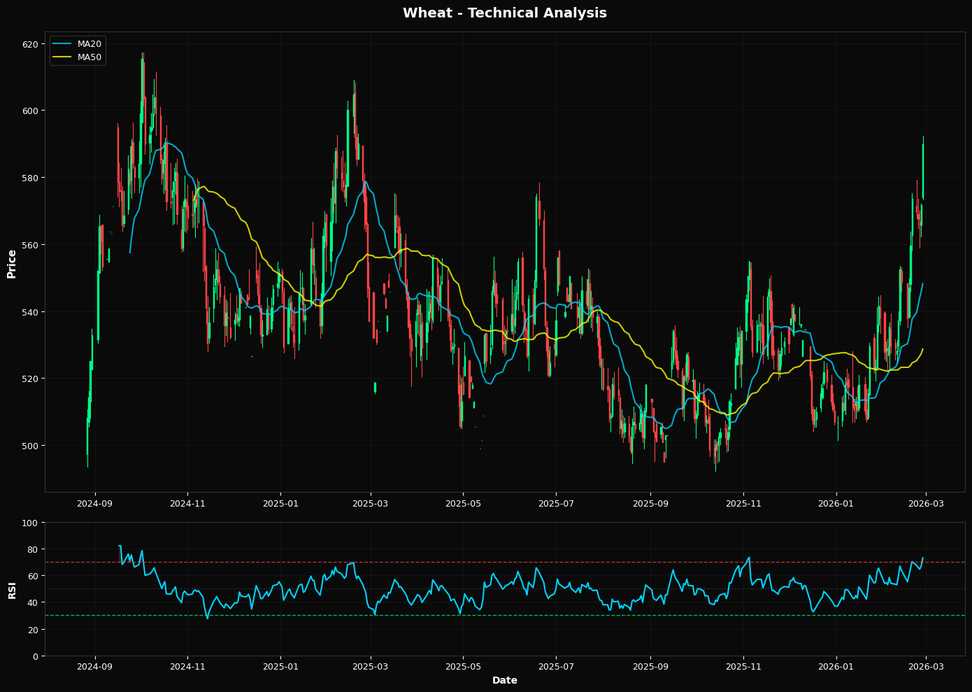Viewport: 972px width, 692px height.
Task: Click the chart title "Wheat - Technical Analysis"
Action: [x=505, y=12]
